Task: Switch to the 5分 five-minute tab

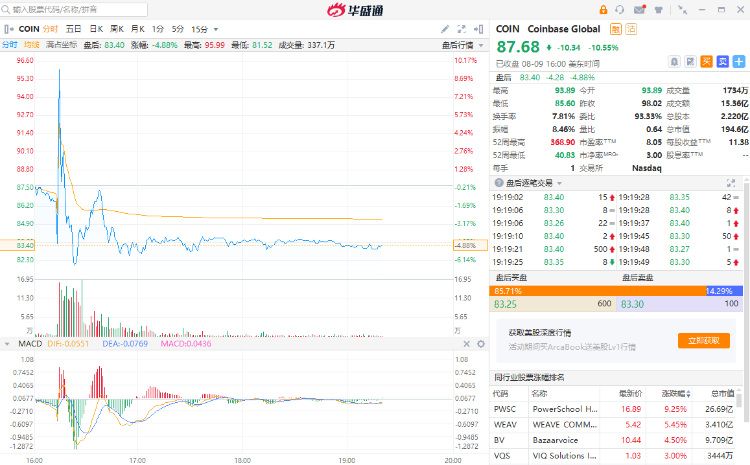Action: tap(177, 29)
